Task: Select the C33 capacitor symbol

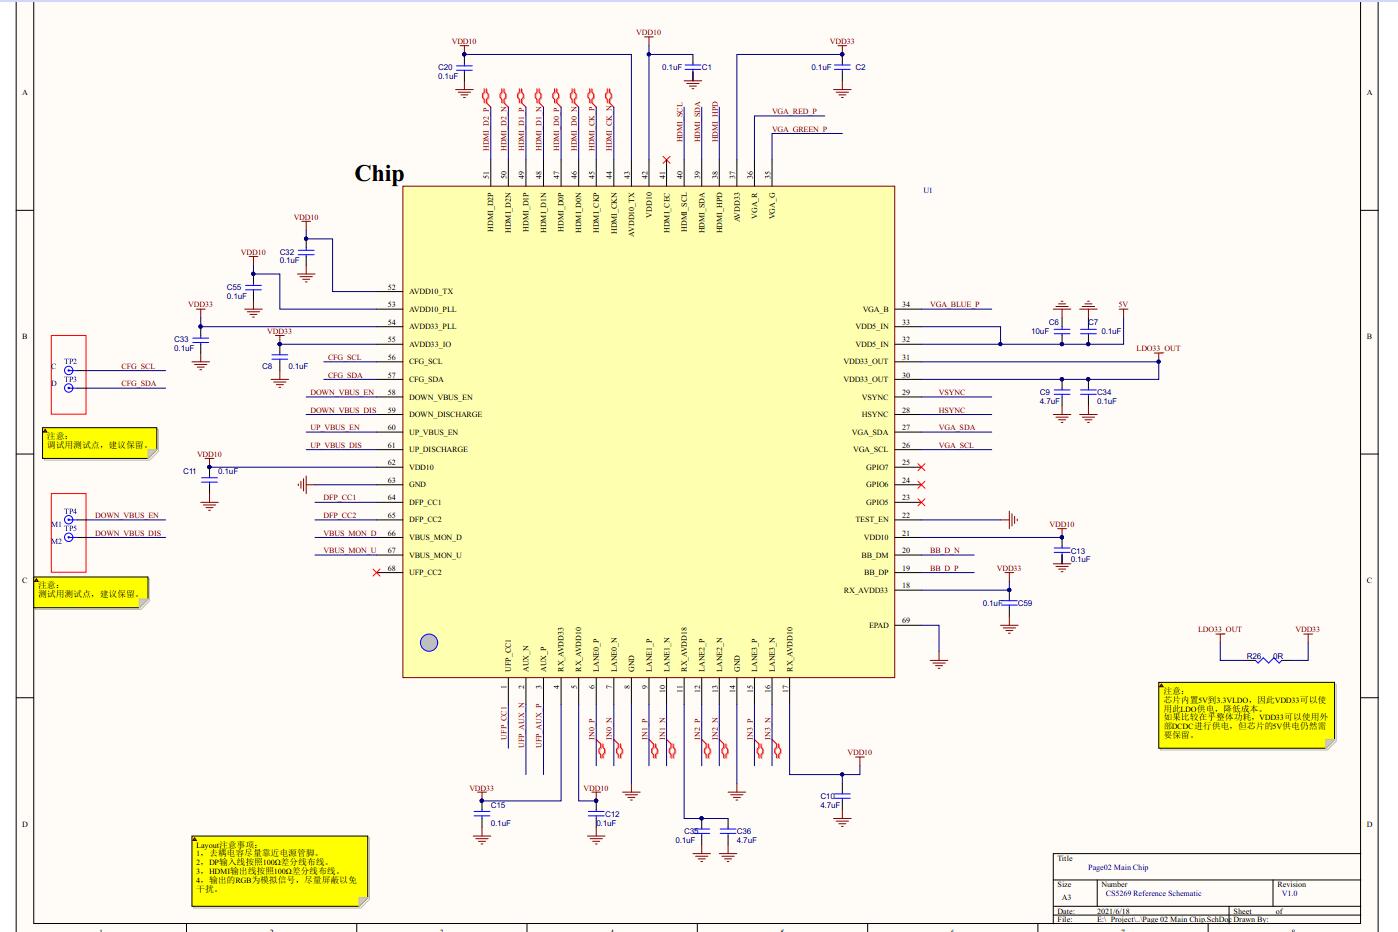Action: click(x=200, y=340)
